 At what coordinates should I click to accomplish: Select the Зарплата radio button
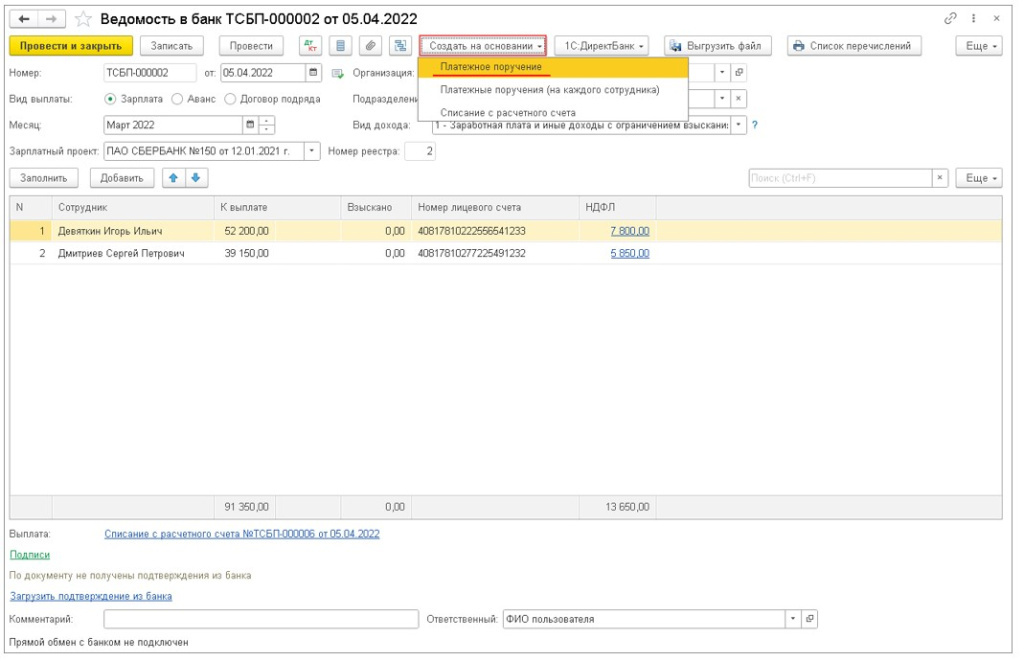111,99
